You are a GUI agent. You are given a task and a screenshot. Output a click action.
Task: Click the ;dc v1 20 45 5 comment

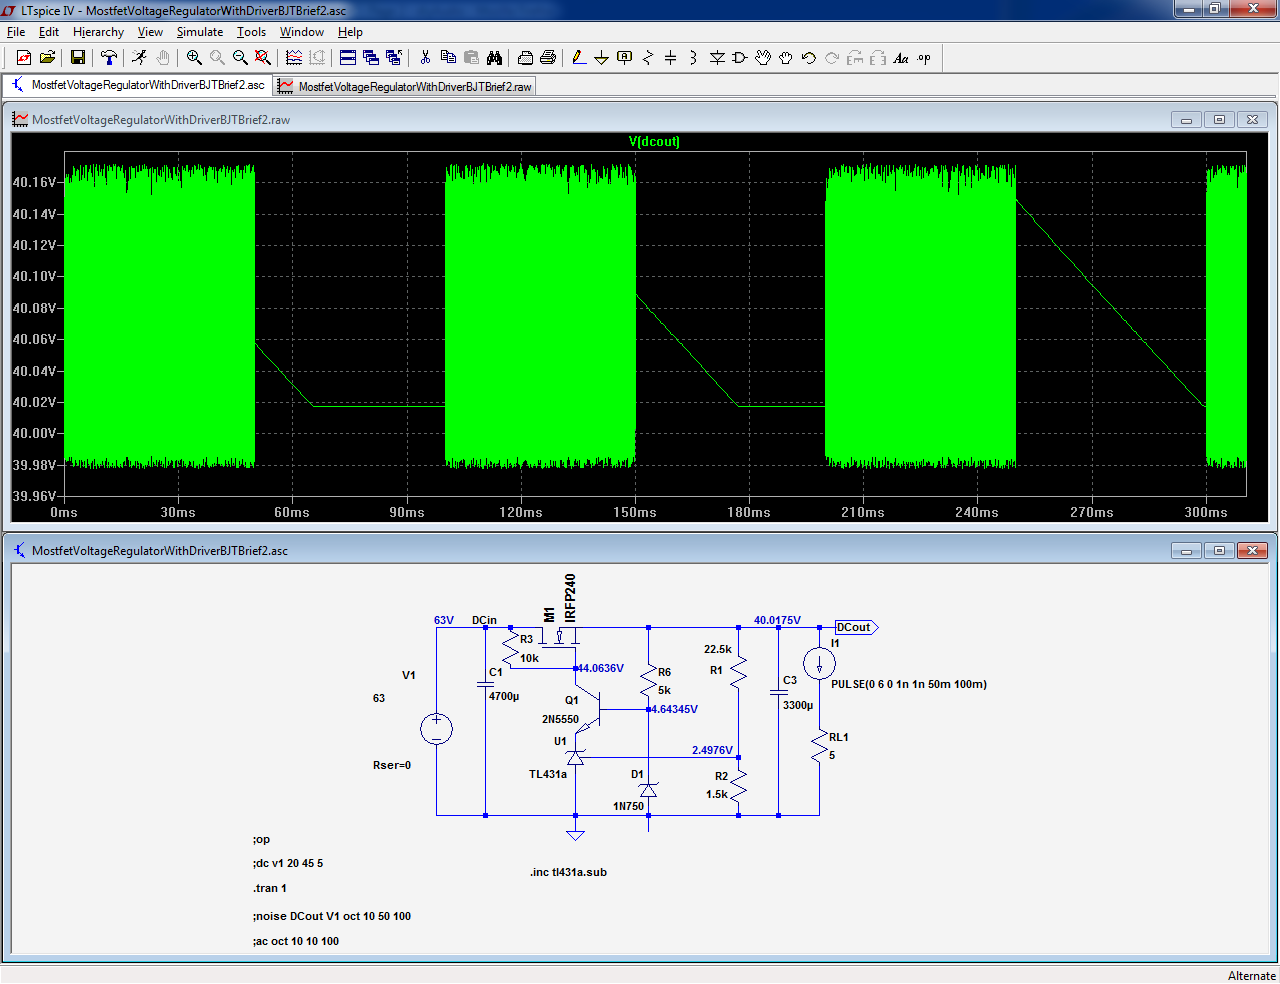[x=288, y=863]
